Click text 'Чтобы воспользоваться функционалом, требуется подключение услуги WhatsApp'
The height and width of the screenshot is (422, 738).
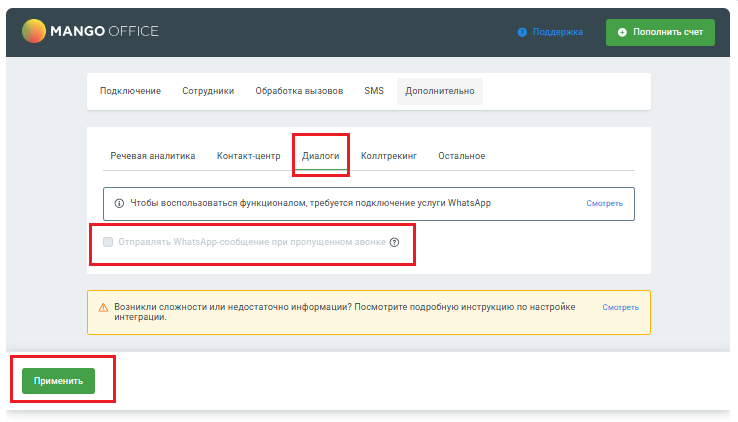click(x=311, y=203)
